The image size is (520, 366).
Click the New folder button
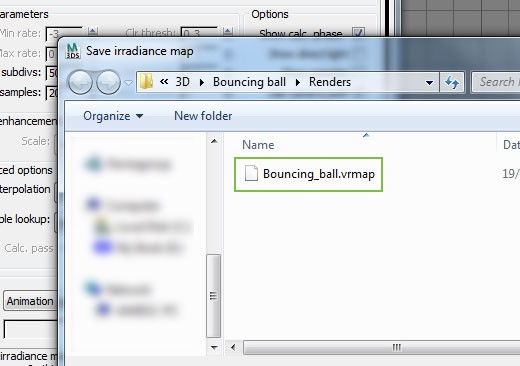(x=203, y=116)
